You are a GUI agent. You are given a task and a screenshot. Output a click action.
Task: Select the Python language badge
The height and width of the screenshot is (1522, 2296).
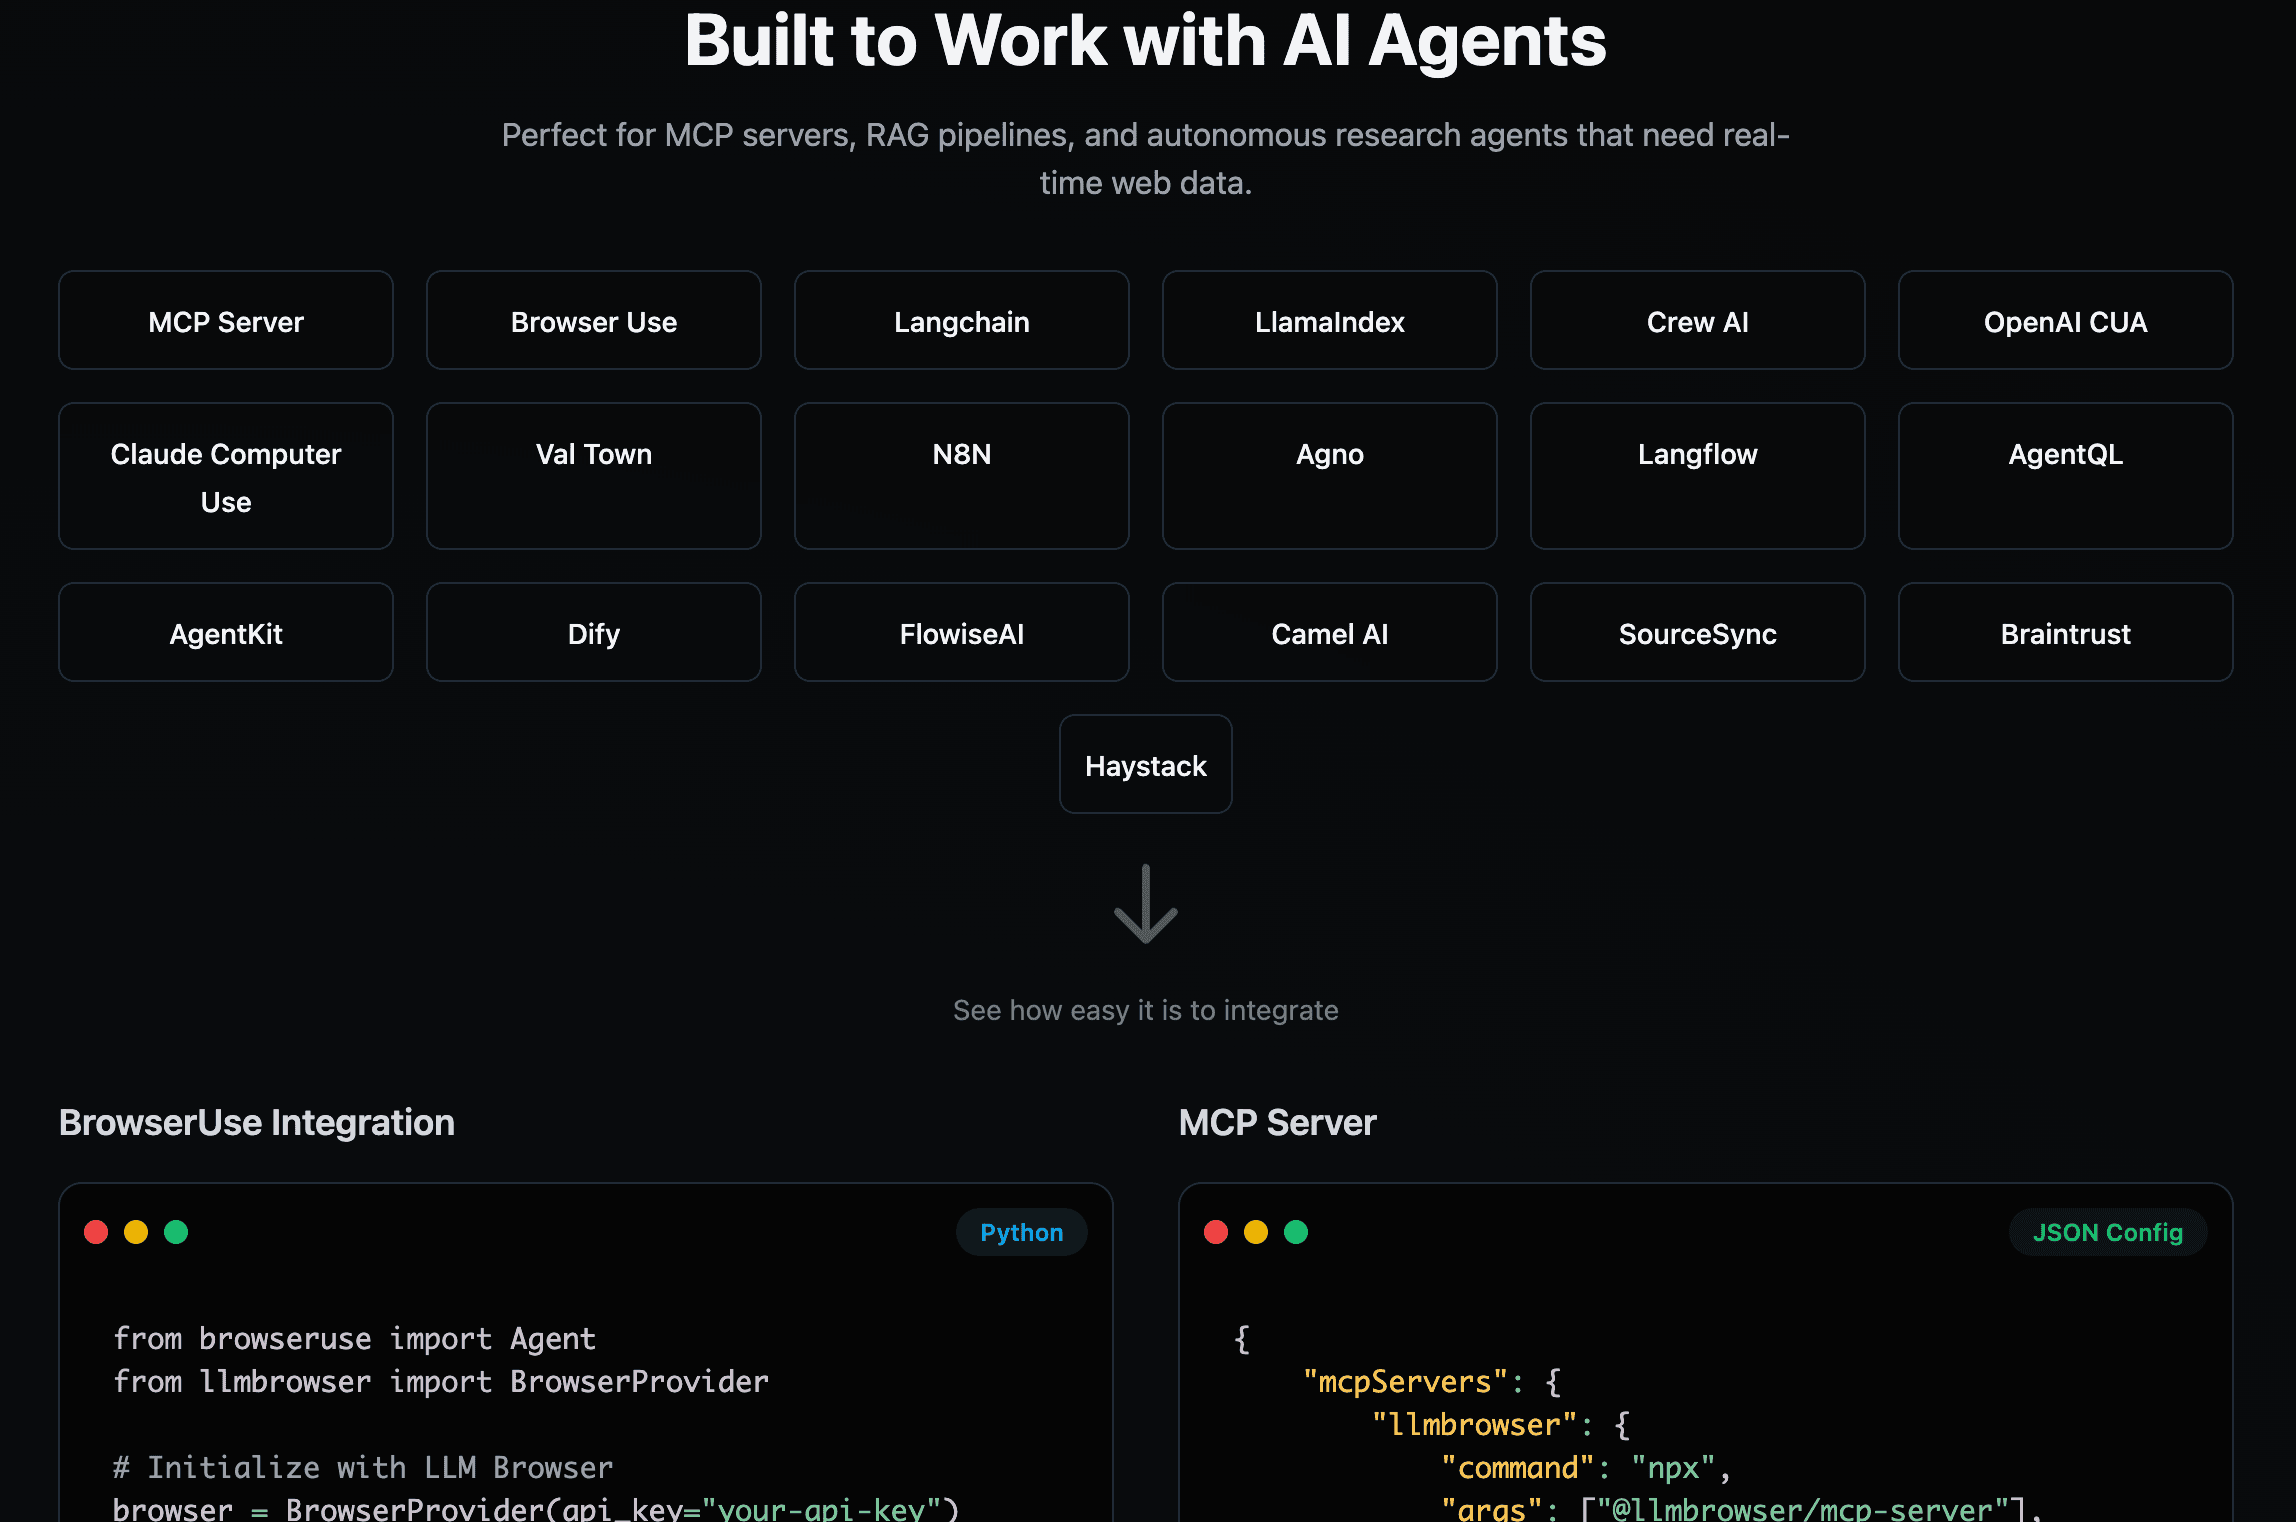coord(1021,1232)
